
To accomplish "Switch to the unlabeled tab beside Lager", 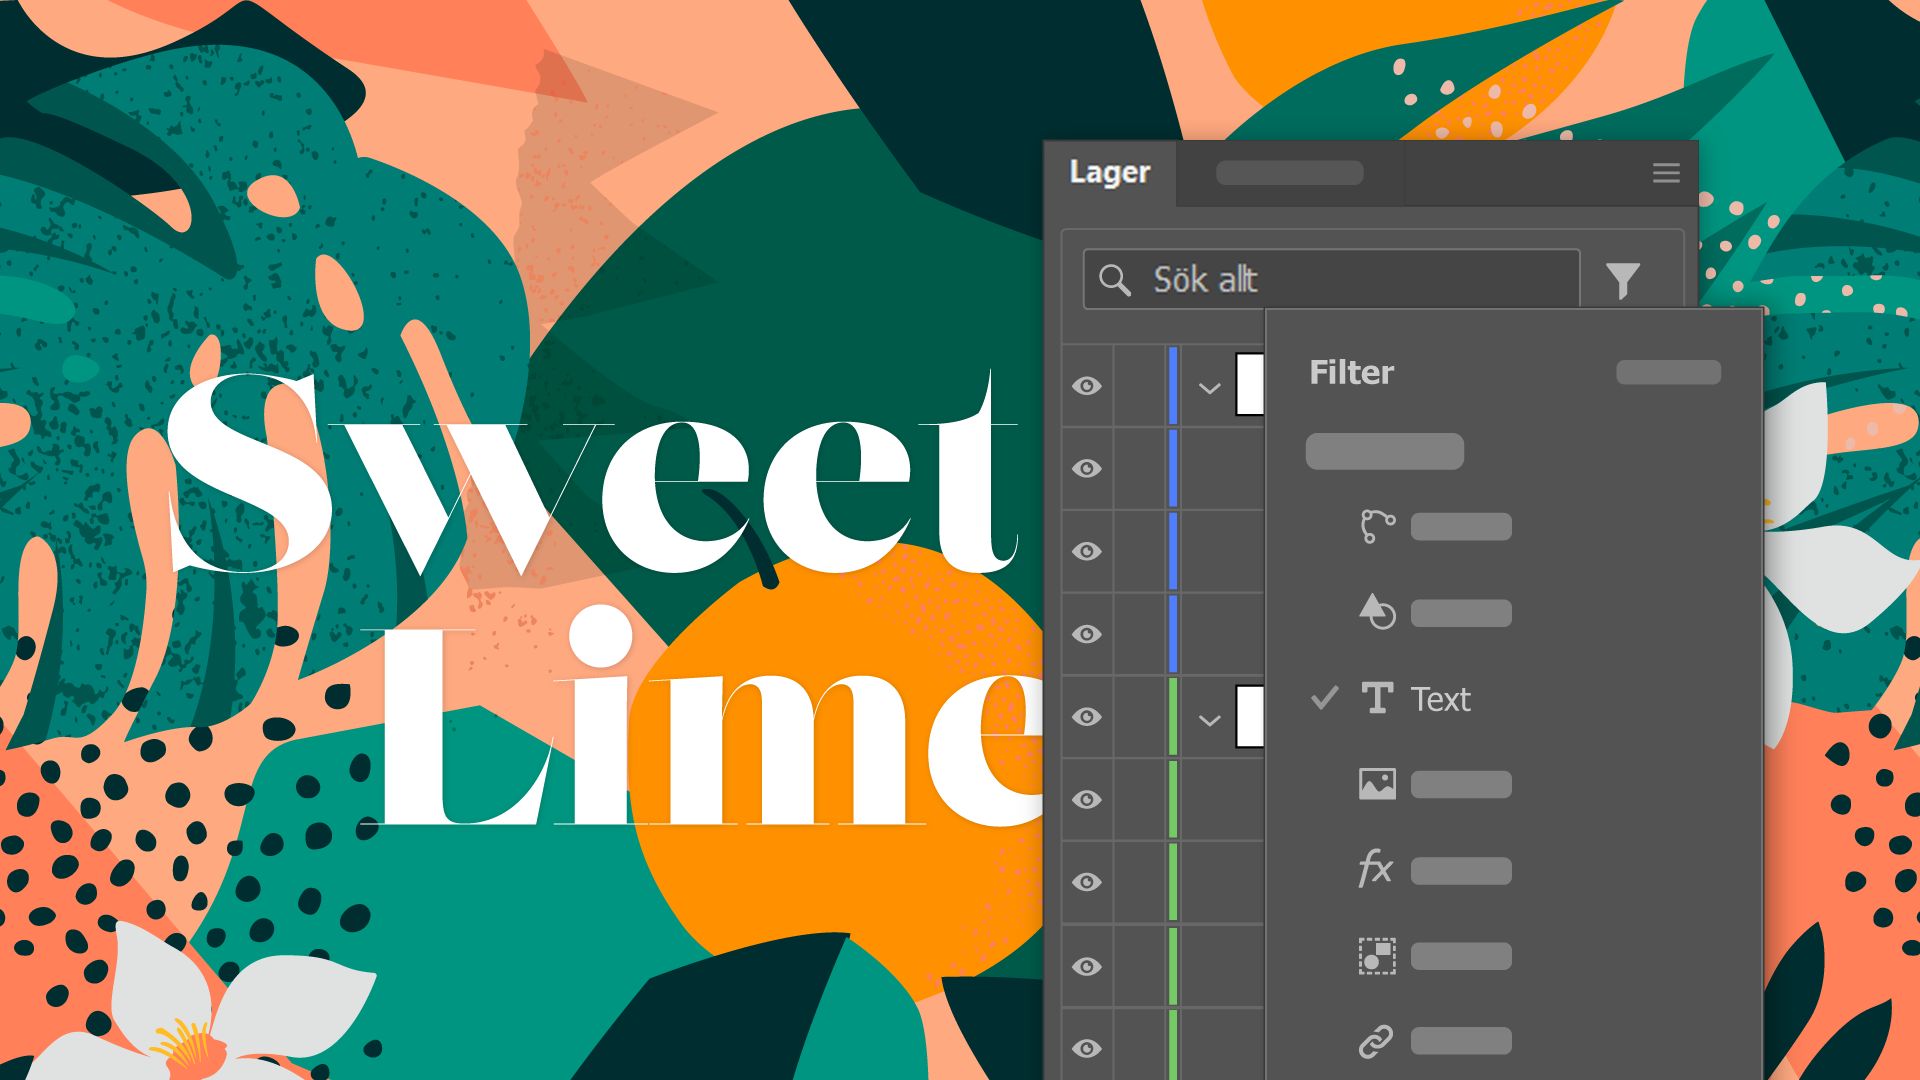I will 1289,173.
